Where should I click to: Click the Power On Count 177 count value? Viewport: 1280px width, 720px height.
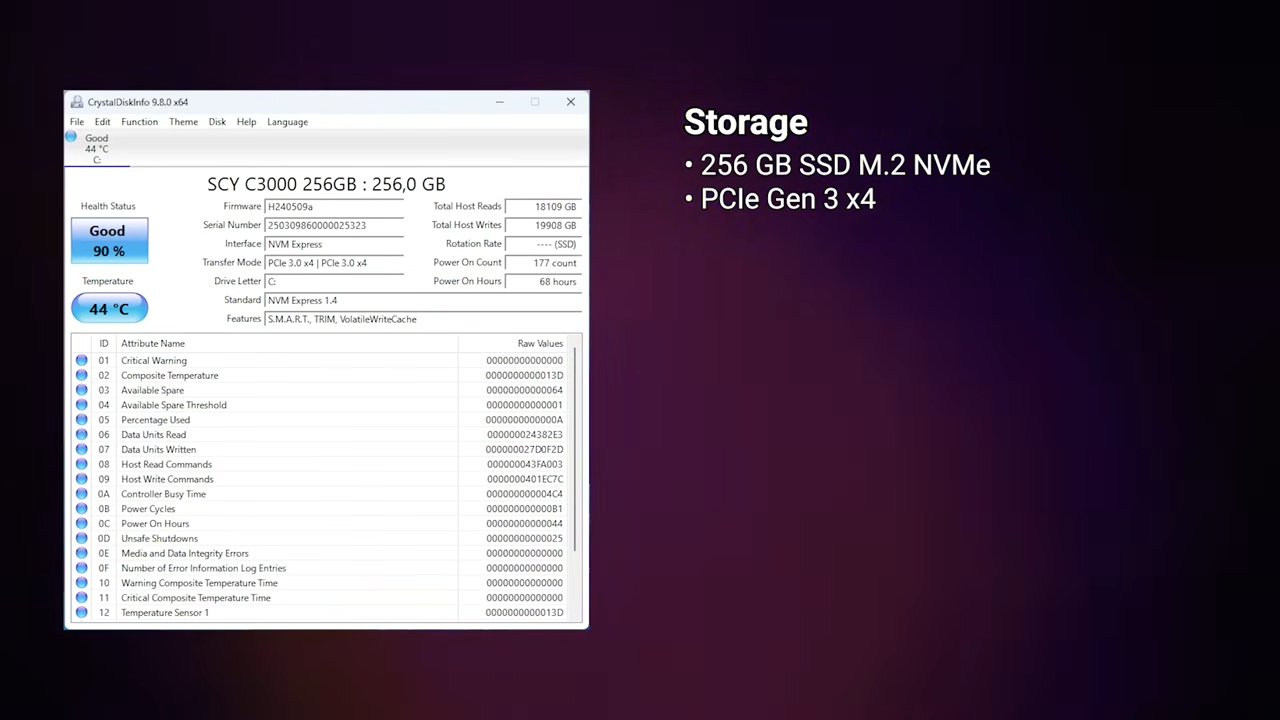coord(543,263)
